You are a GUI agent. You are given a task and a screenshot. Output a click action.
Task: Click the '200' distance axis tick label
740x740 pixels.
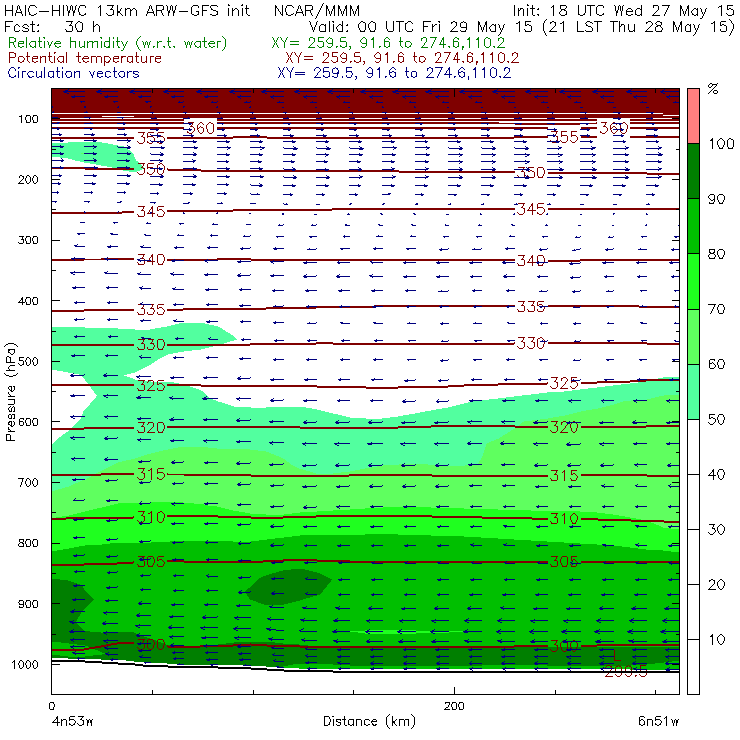[x=454, y=706]
